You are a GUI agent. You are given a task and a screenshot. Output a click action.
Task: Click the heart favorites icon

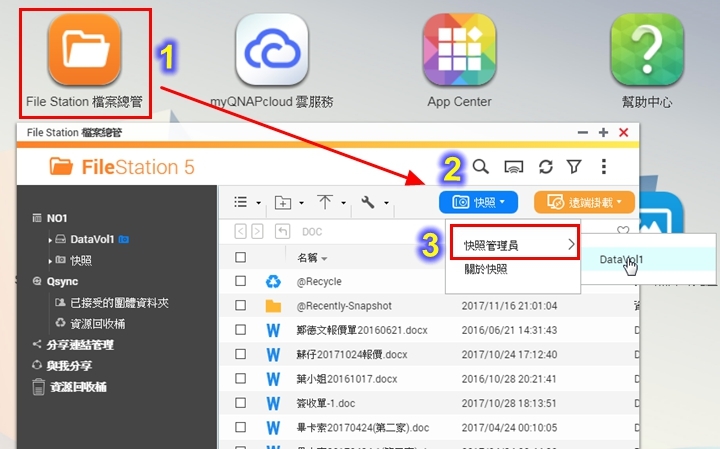pos(623,230)
